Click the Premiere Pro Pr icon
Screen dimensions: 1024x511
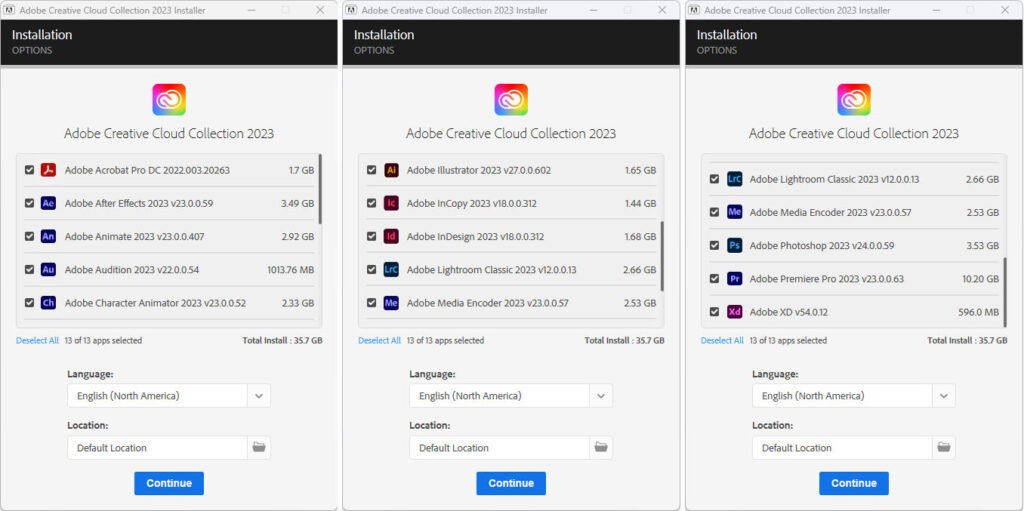click(735, 278)
